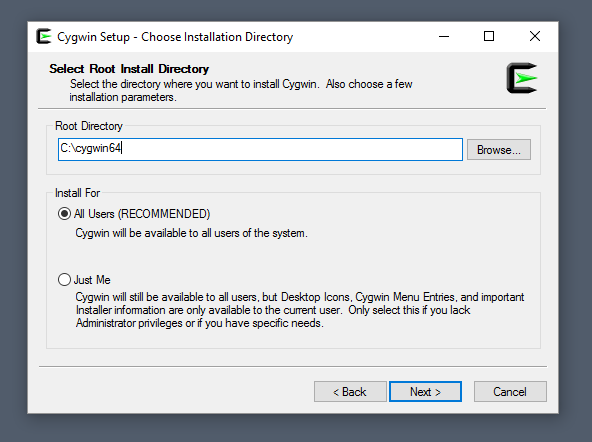Select the All Users (RECOMMENDED) radio button

point(64,214)
